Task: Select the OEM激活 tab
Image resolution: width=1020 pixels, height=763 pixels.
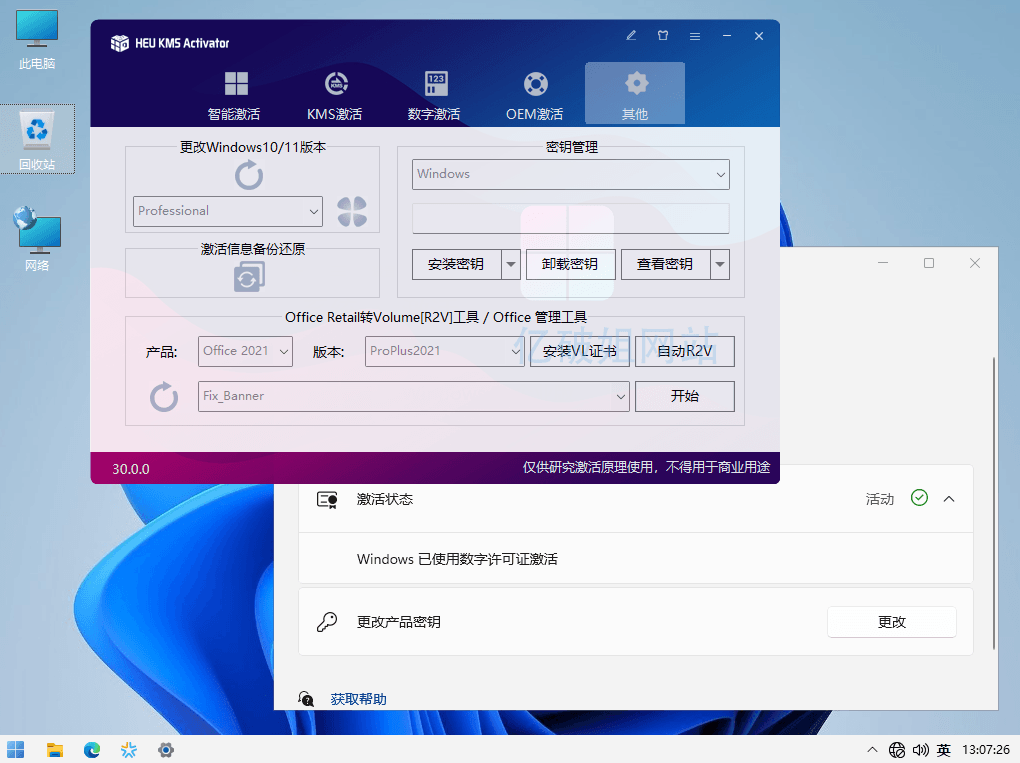Action: point(535,95)
